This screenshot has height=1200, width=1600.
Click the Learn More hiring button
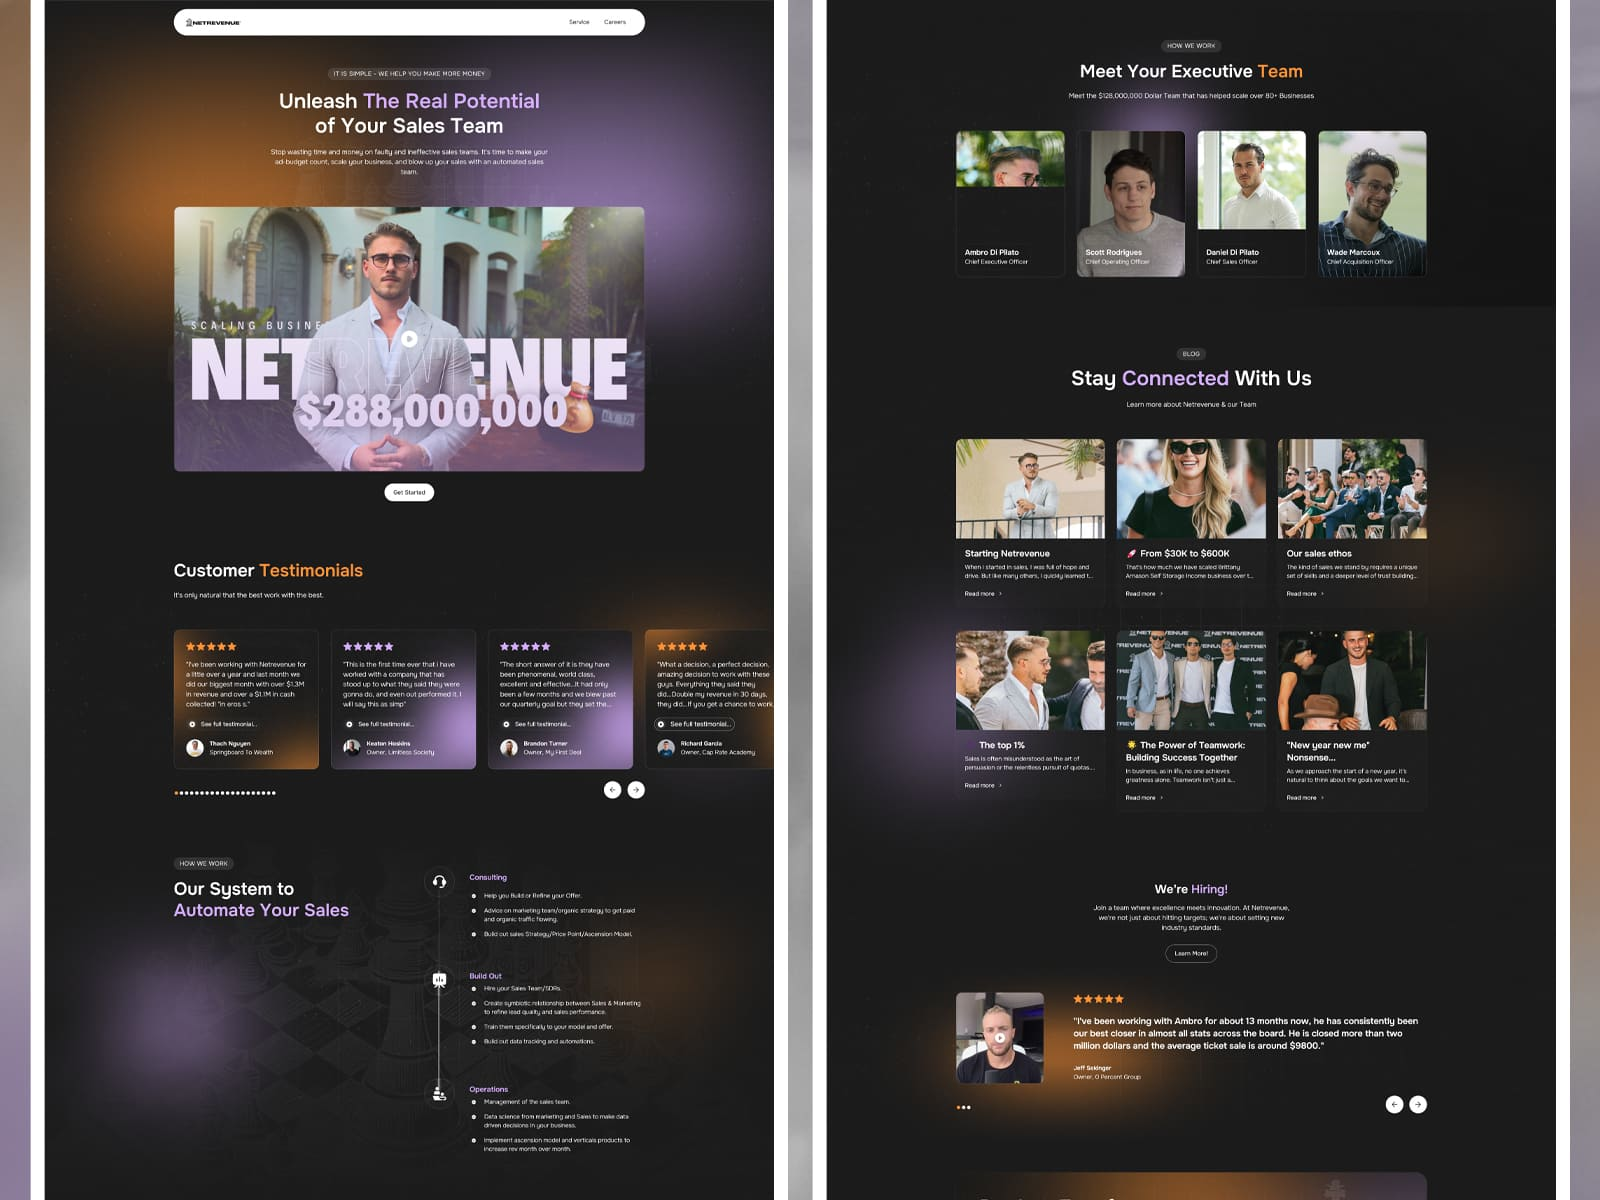pos(1191,953)
